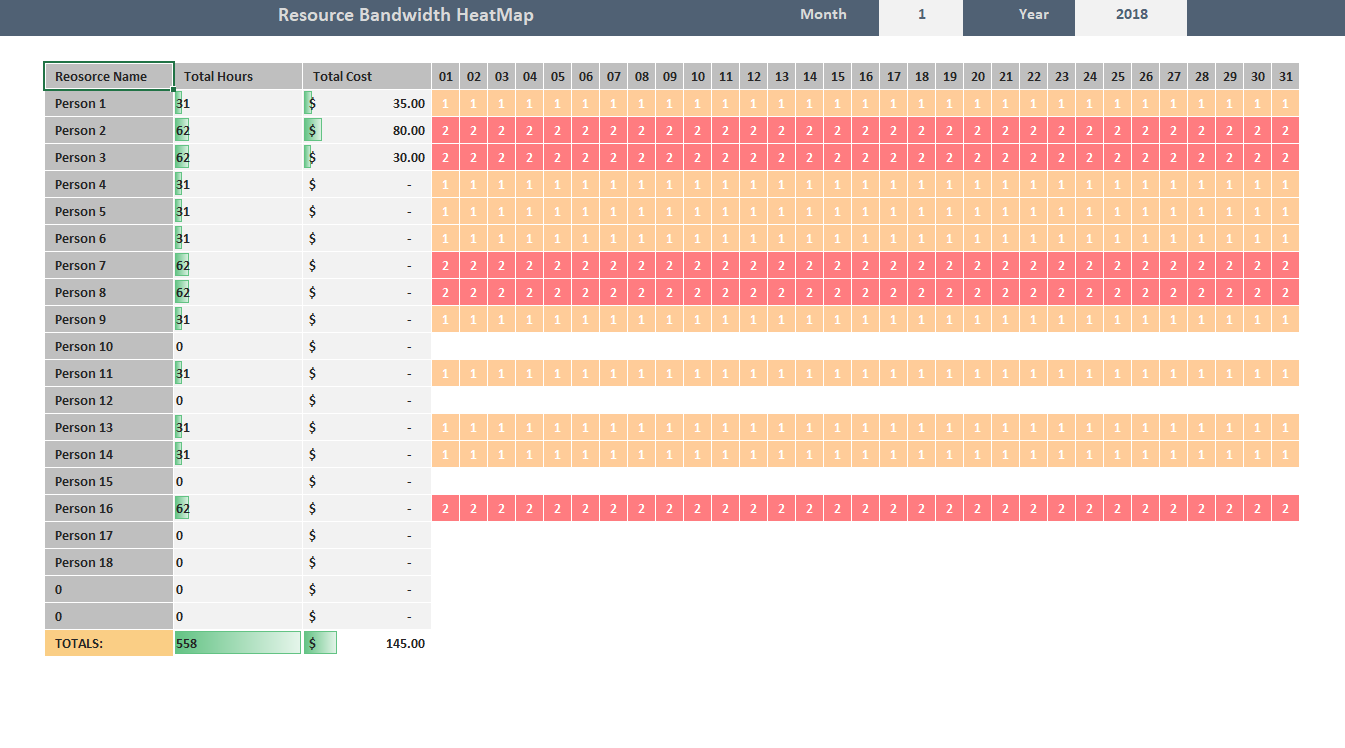Click Person 1's orange heatmap cell under day 10
This screenshot has height=748, width=1345.
click(697, 102)
